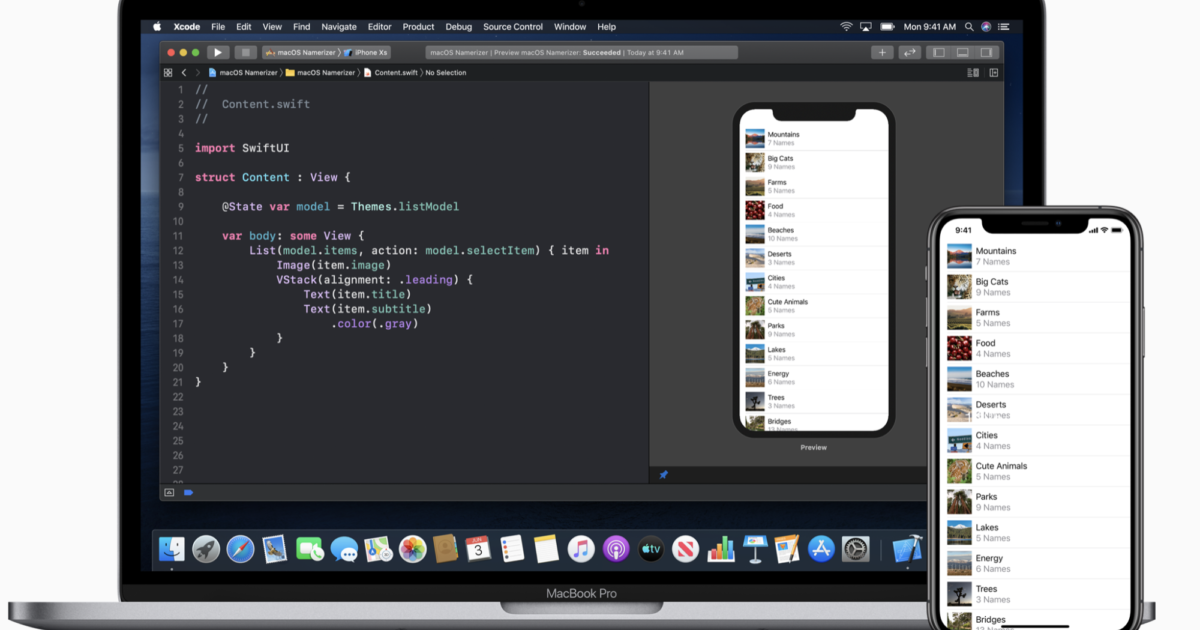Viewport: 1200px width, 630px height.
Task: Click the blue breakpoint indicator in bottom bar
Action: pyautogui.click(x=188, y=492)
